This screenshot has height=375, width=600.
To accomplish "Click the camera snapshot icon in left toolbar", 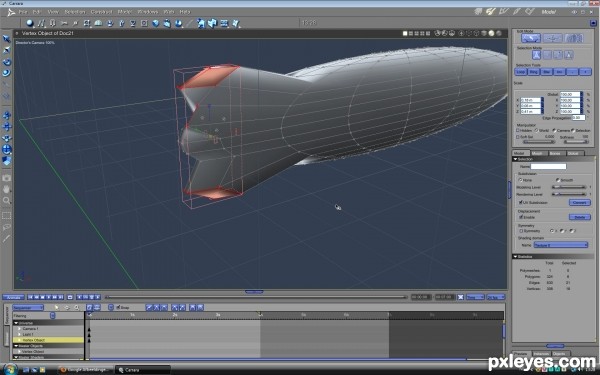I will [7, 178].
